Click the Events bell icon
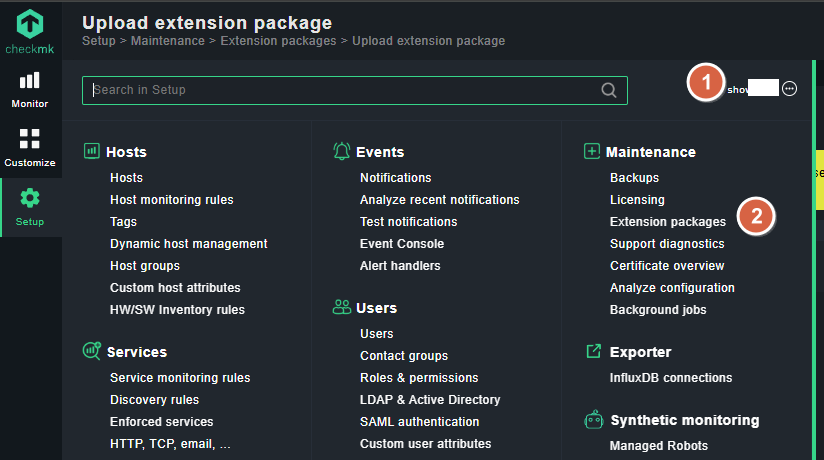 coord(341,152)
